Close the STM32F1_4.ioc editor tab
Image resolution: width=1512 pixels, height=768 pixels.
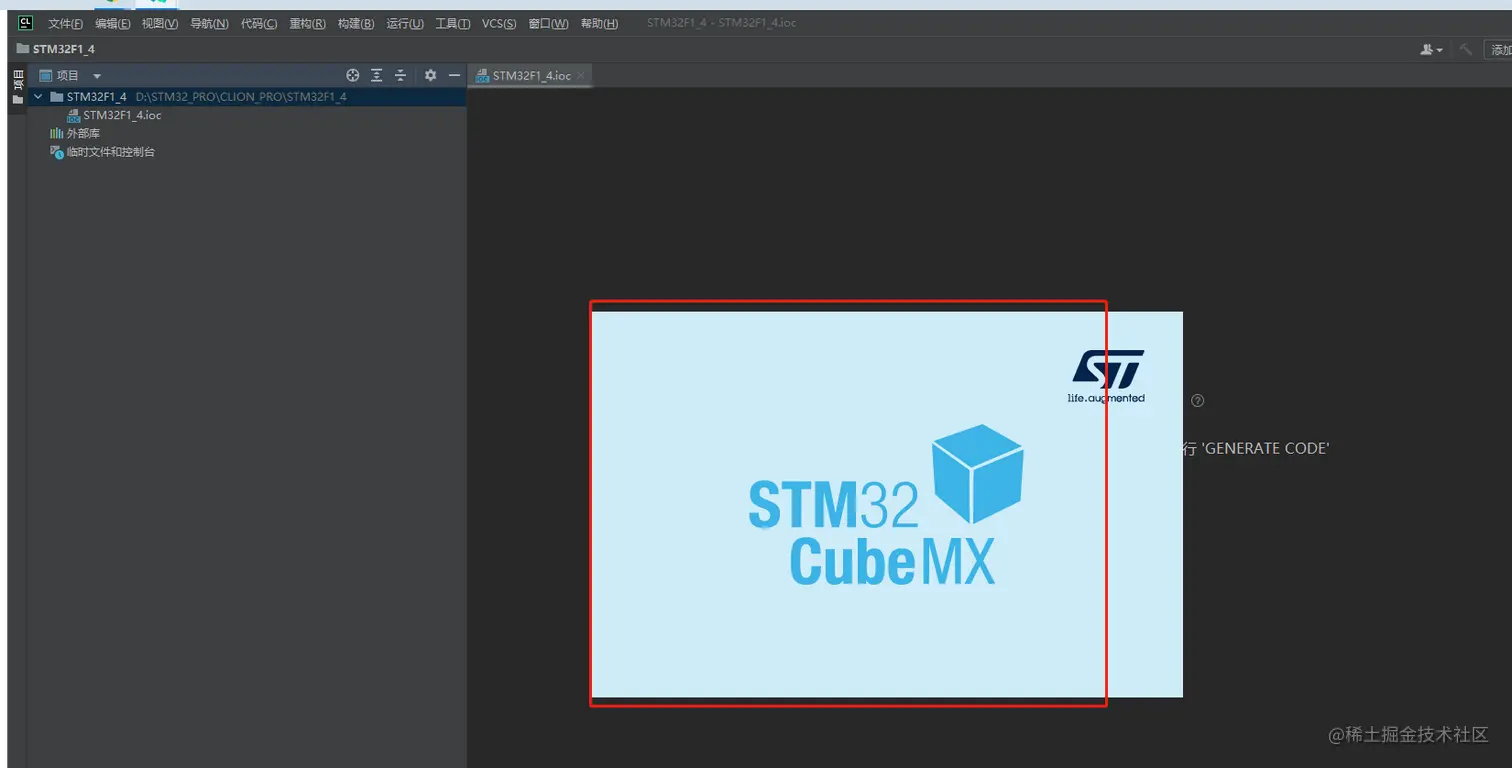coord(581,76)
